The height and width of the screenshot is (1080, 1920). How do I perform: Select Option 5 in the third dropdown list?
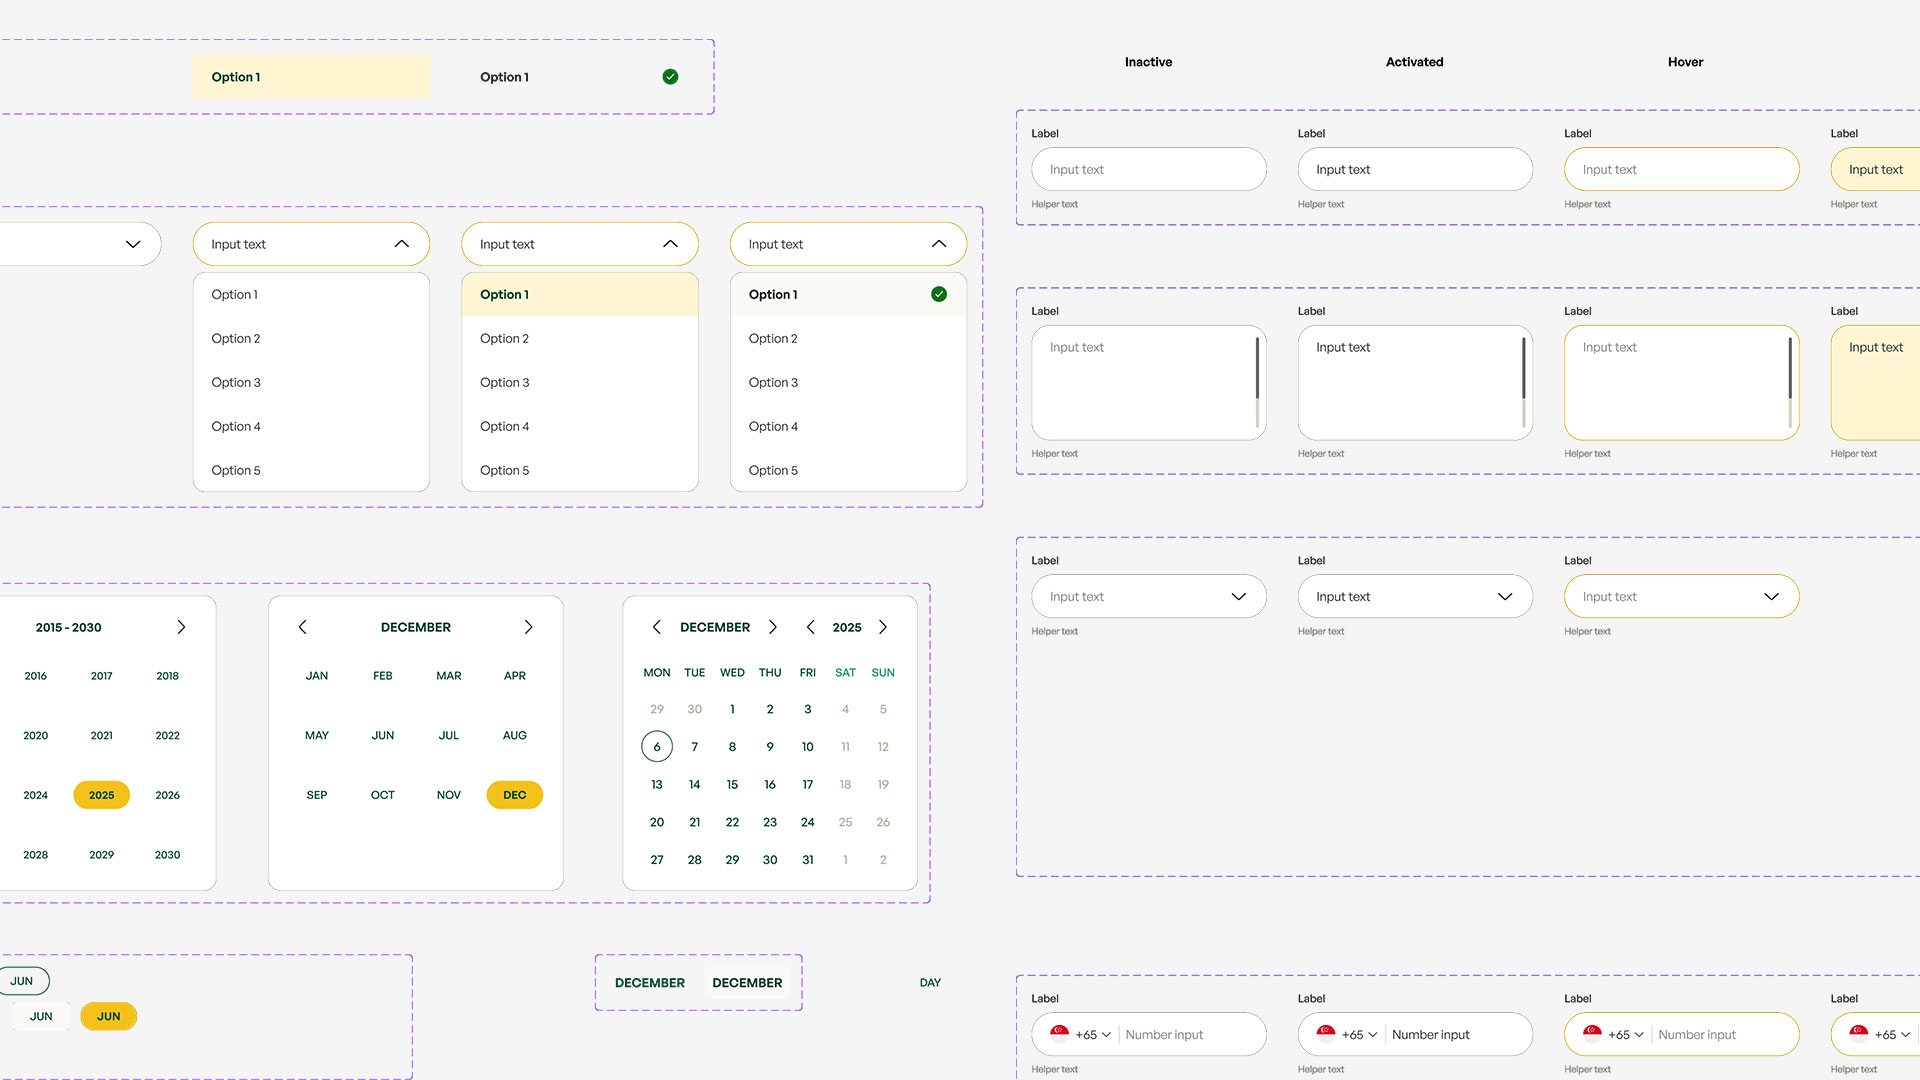(x=848, y=470)
